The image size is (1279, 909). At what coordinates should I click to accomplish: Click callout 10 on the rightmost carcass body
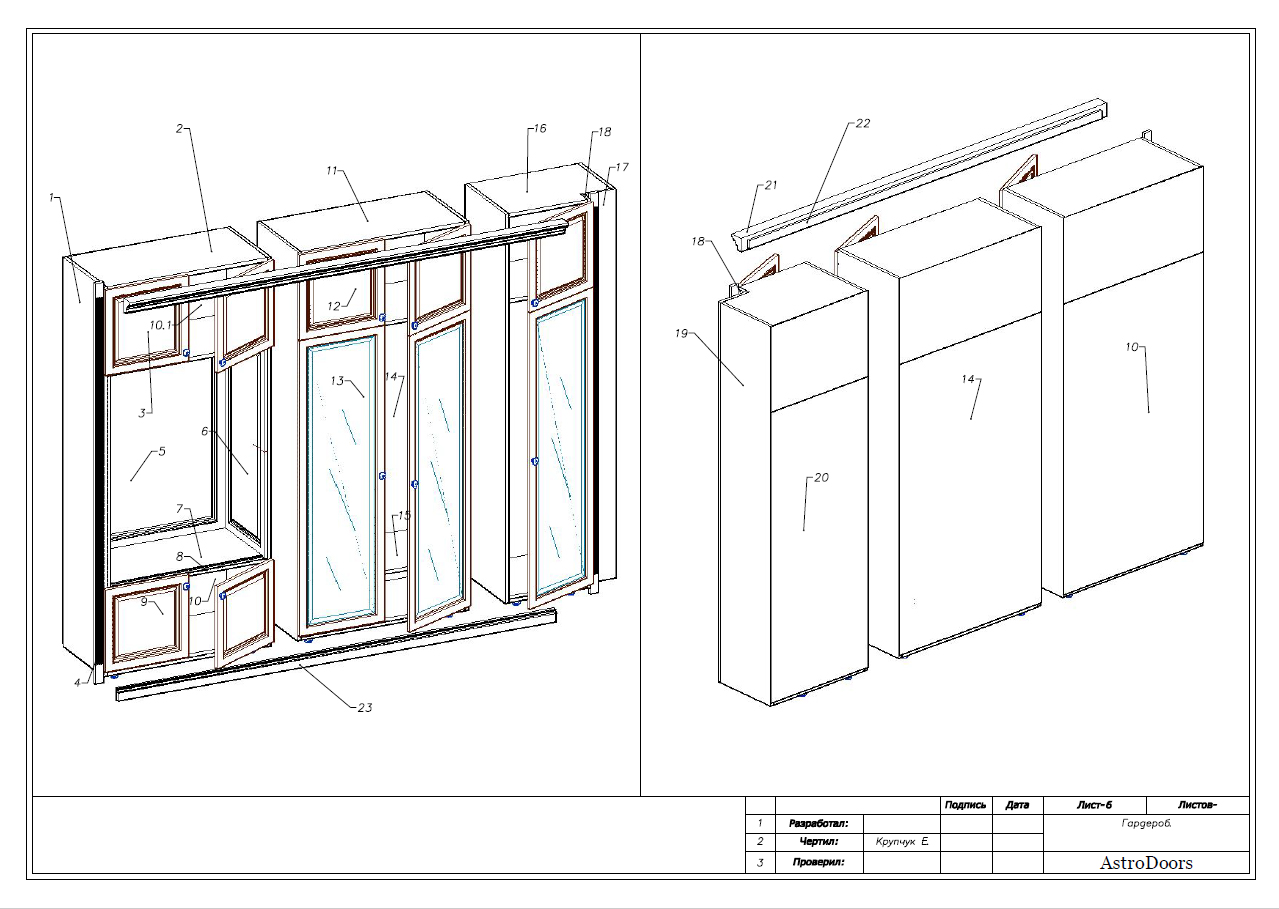coord(1132,347)
